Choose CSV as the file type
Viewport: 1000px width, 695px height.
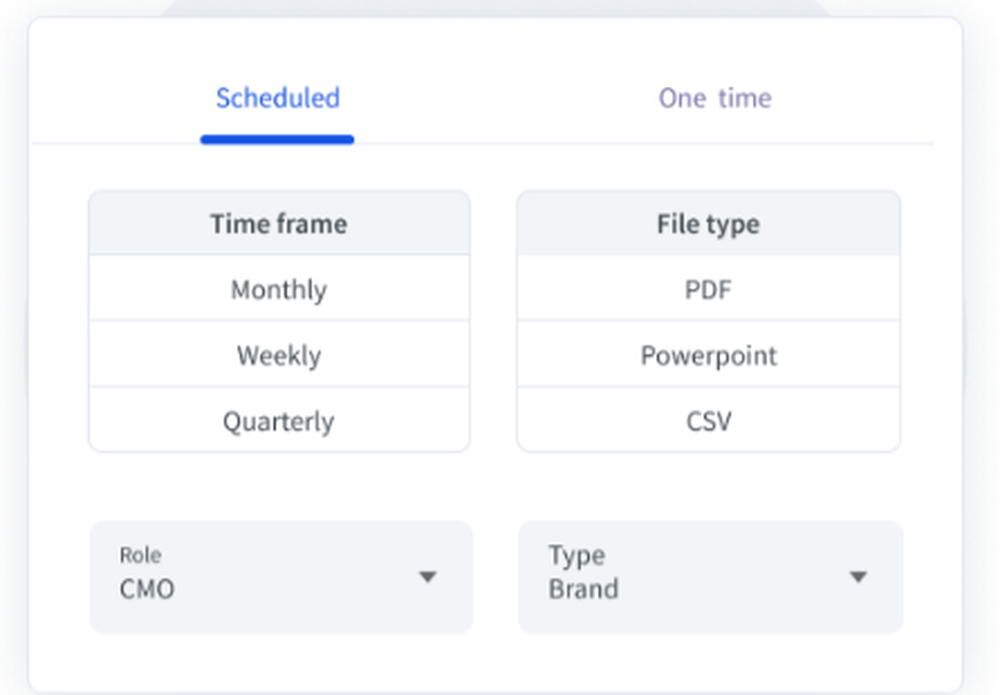click(x=709, y=421)
